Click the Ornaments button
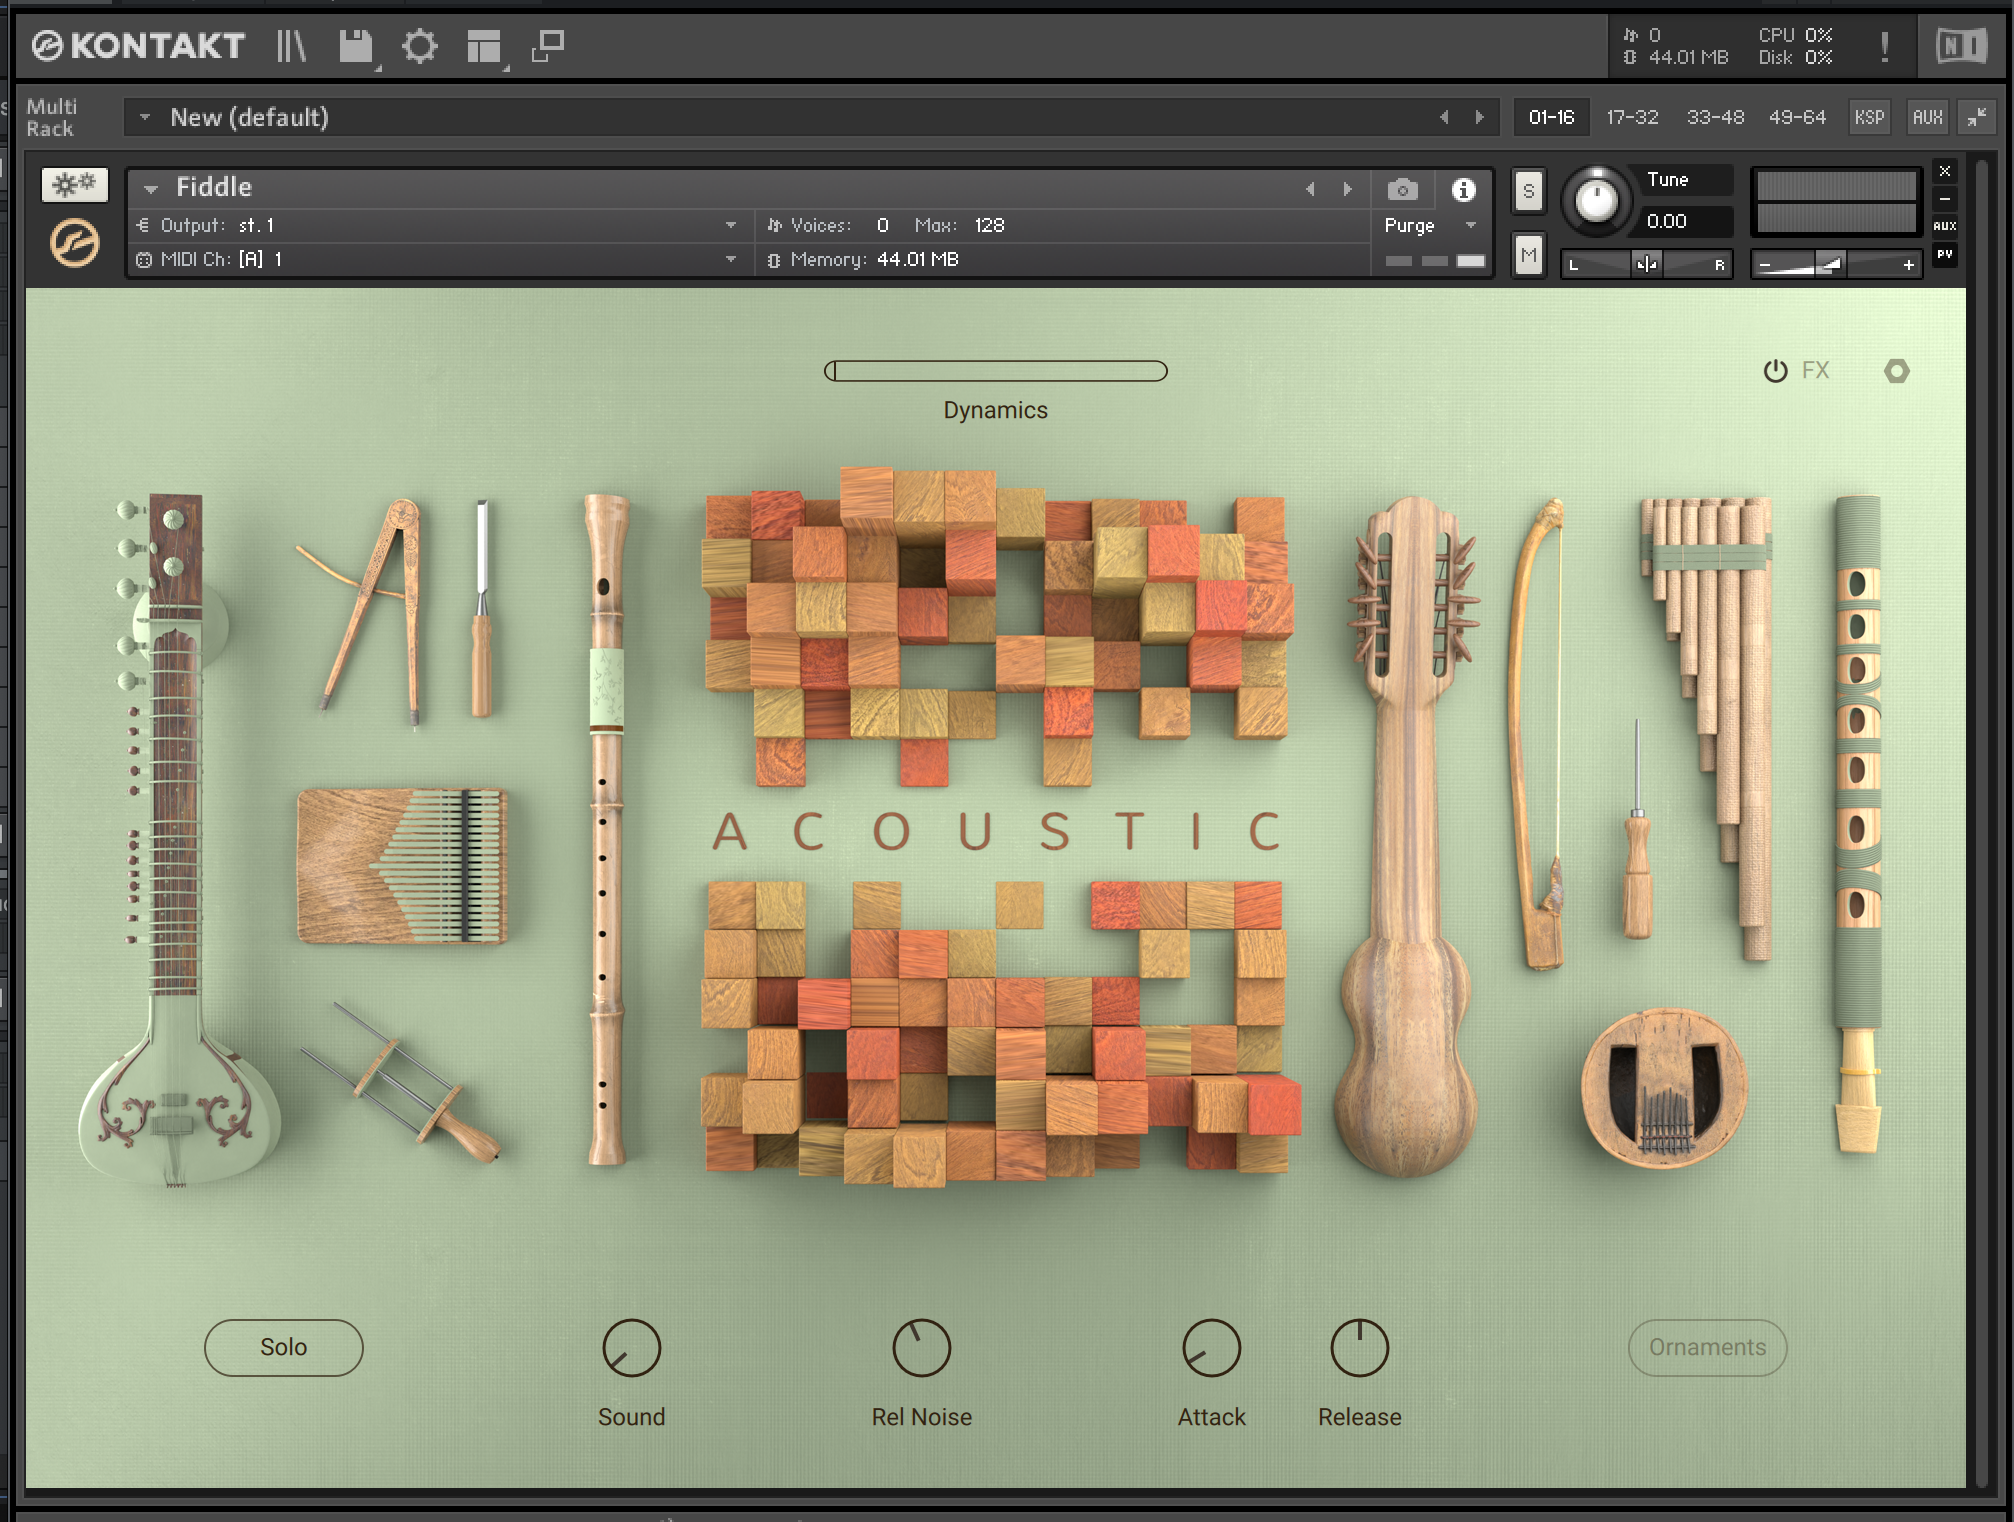Image resolution: width=2014 pixels, height=1522 pixels. tap(1706, 1347)
